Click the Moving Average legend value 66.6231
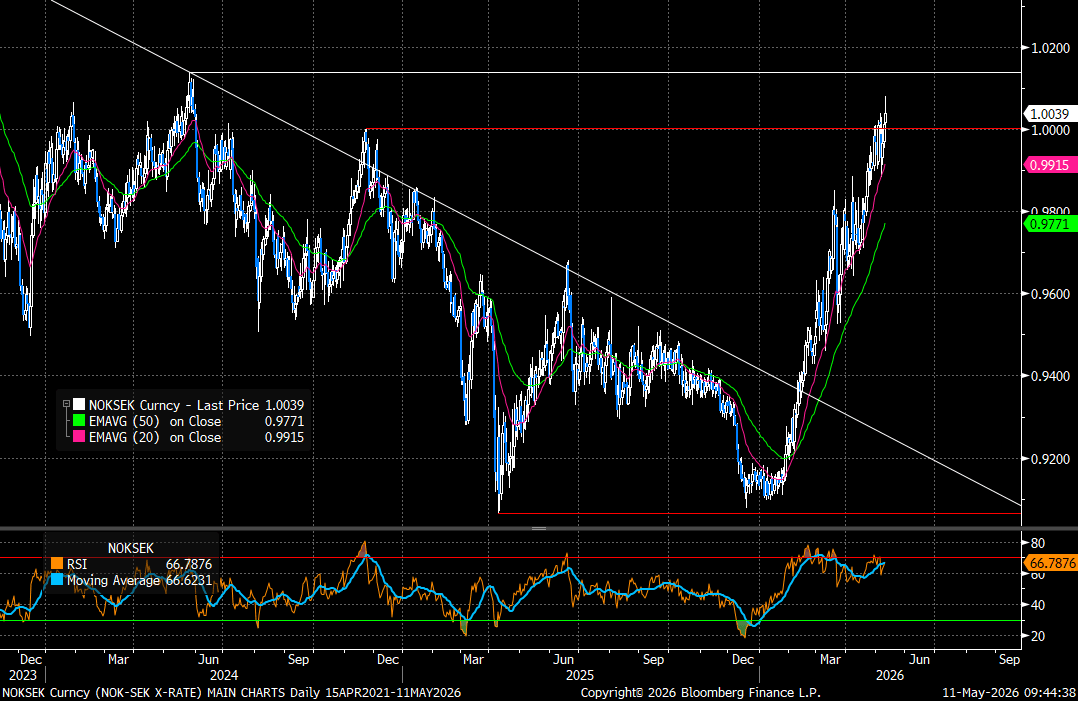The width and height of the screenshot is (1078, 701). coord(189,580)
